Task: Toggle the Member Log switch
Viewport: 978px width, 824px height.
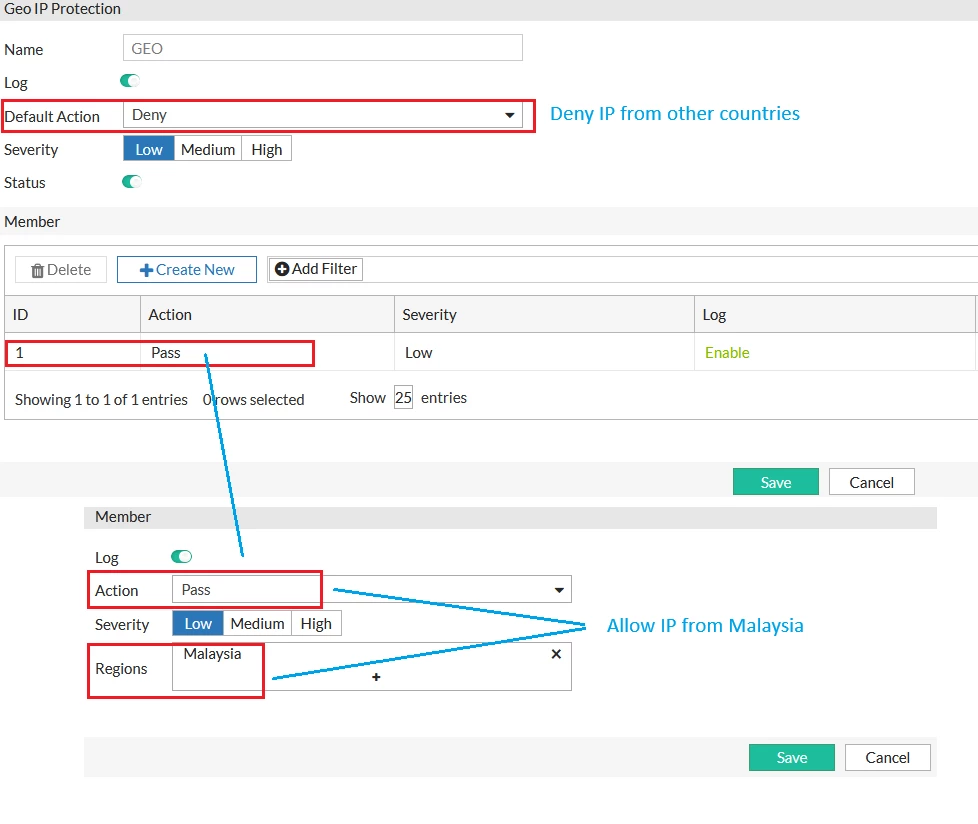Action: pyautogui.click(x=182, y=556)
